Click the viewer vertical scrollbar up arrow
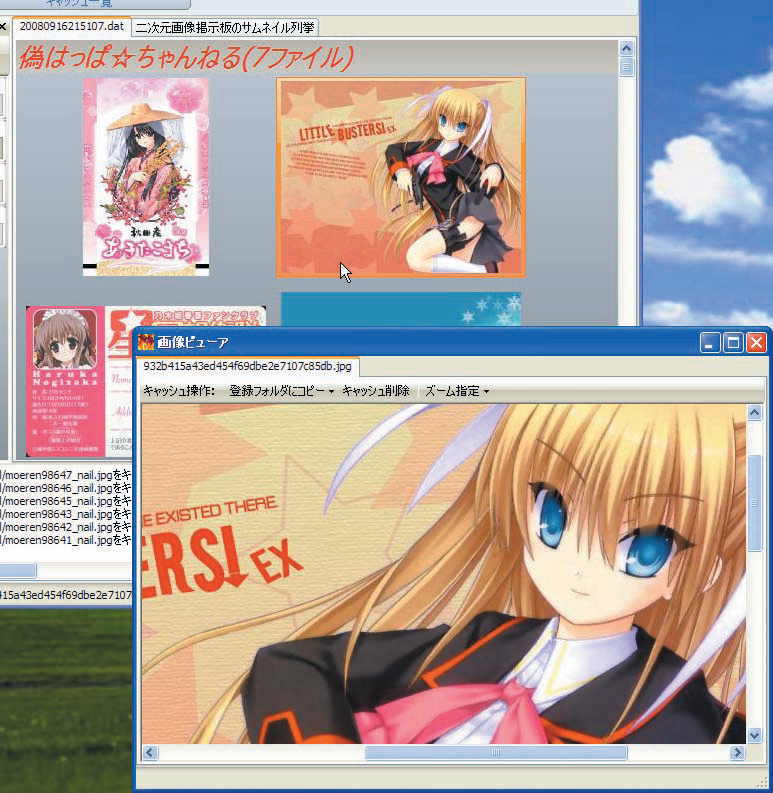The image size is (773, 793). [x=754, y=413]
